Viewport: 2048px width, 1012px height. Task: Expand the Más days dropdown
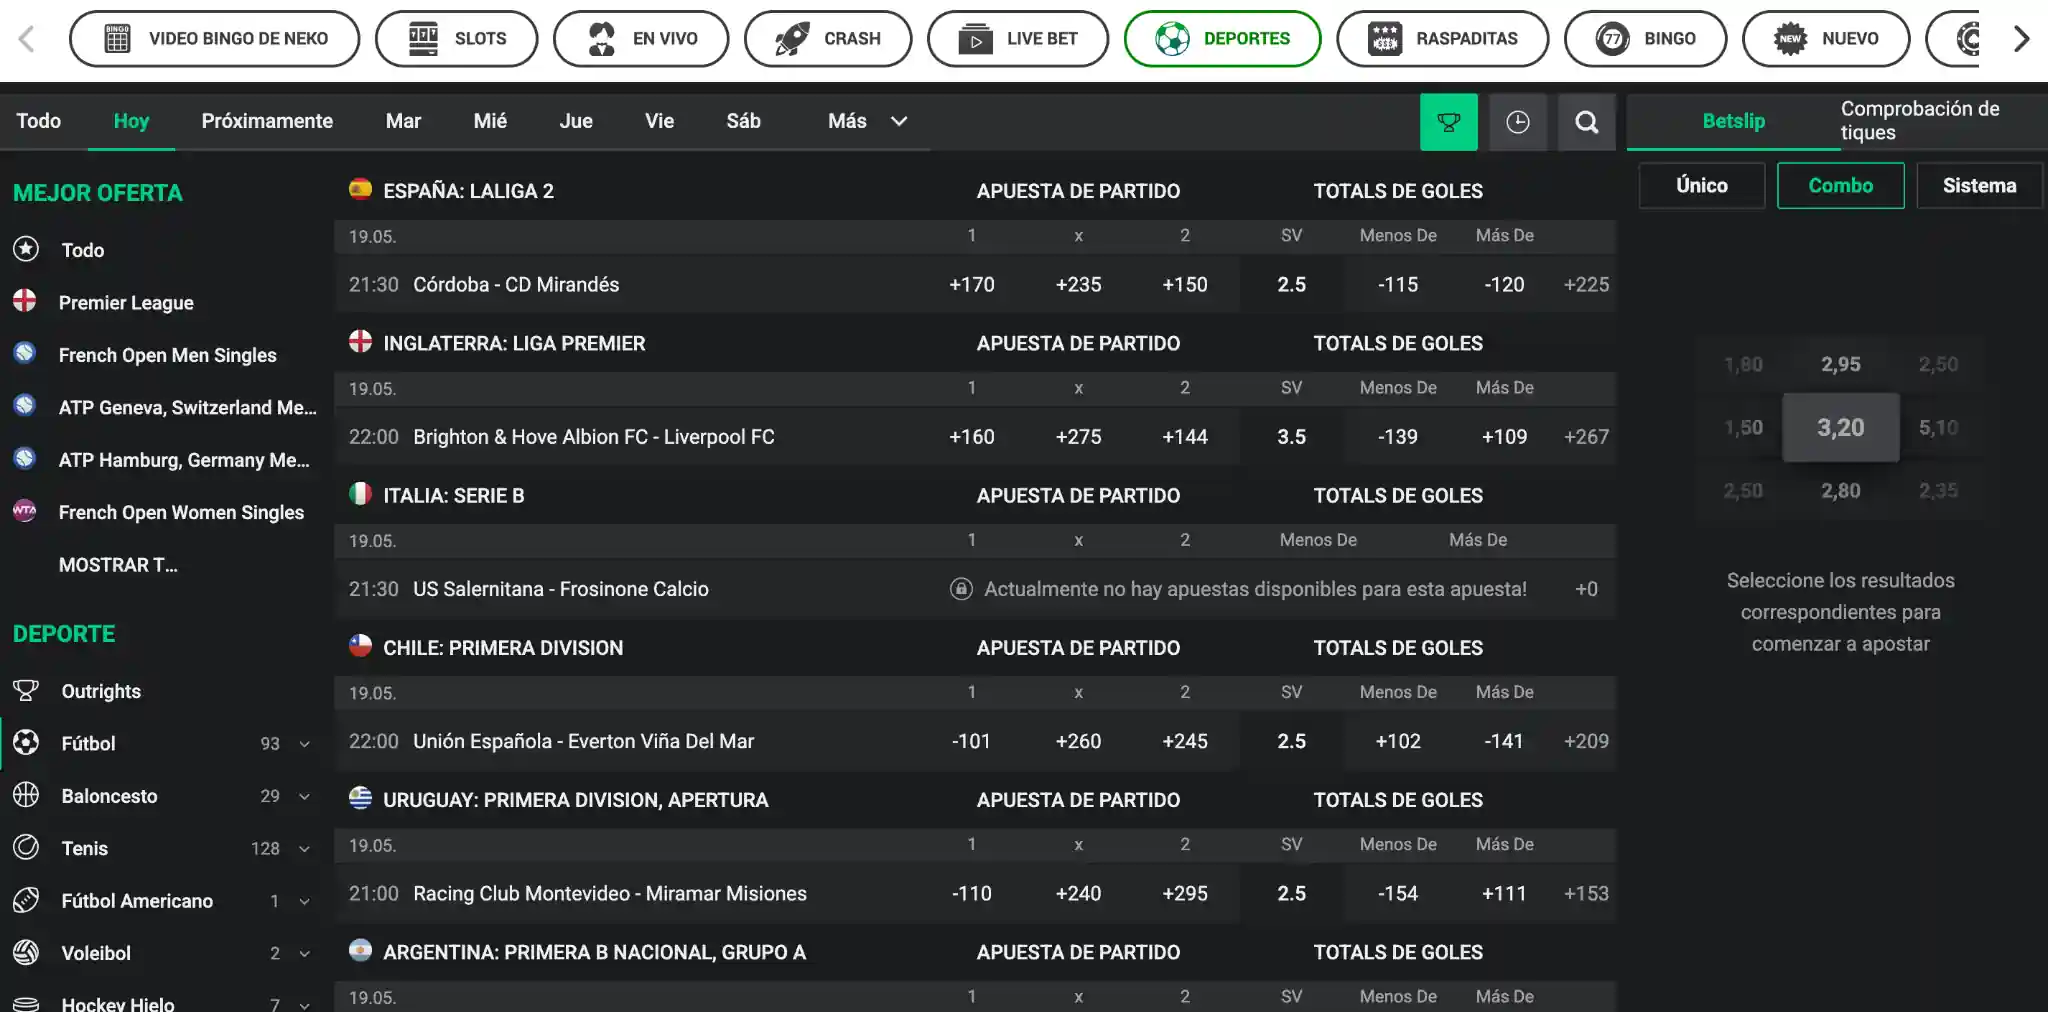[864, 121]
